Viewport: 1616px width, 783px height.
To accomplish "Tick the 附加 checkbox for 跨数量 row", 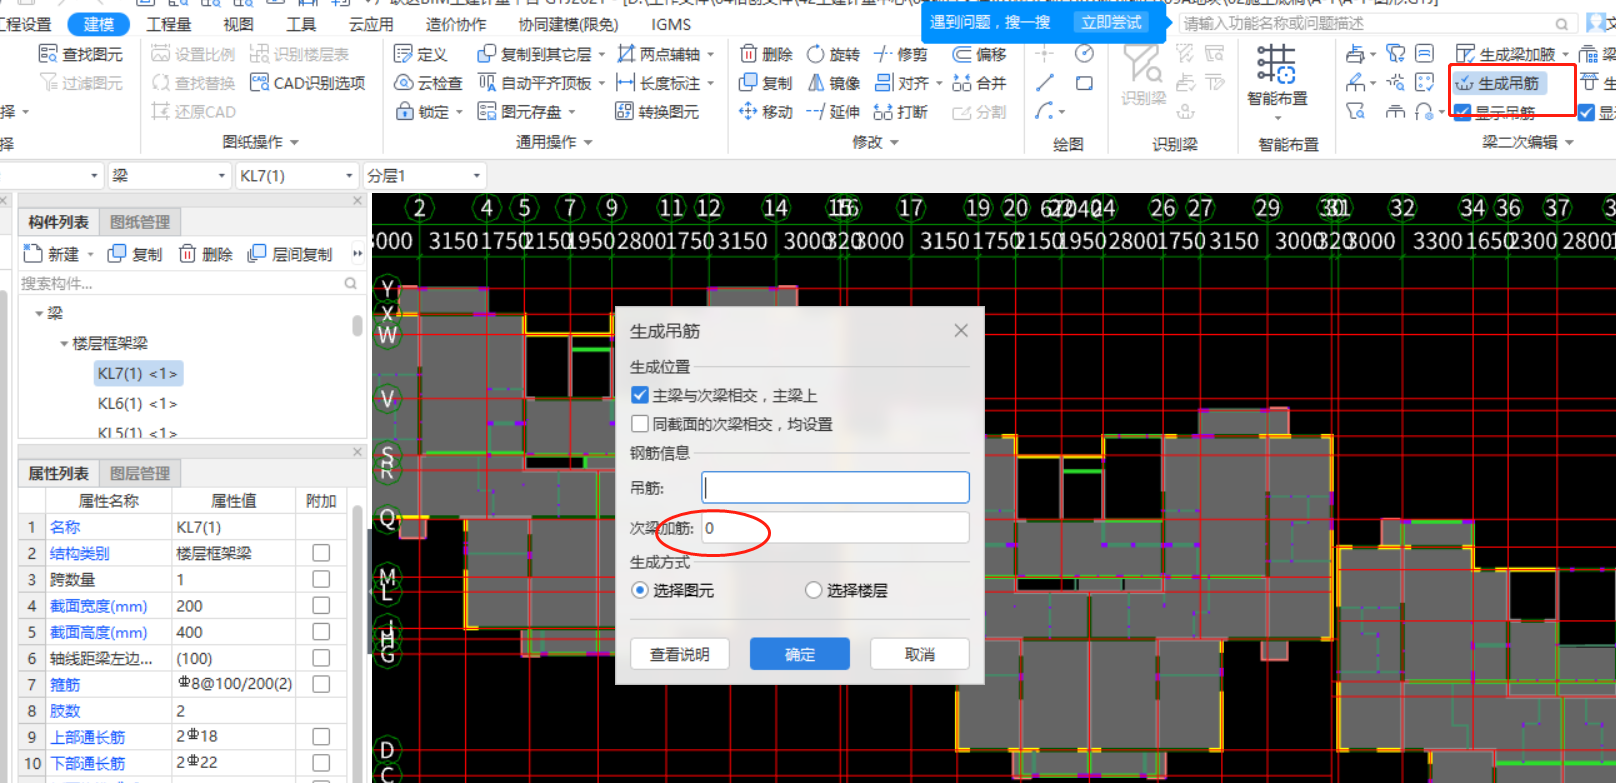I will coord(321,579).
